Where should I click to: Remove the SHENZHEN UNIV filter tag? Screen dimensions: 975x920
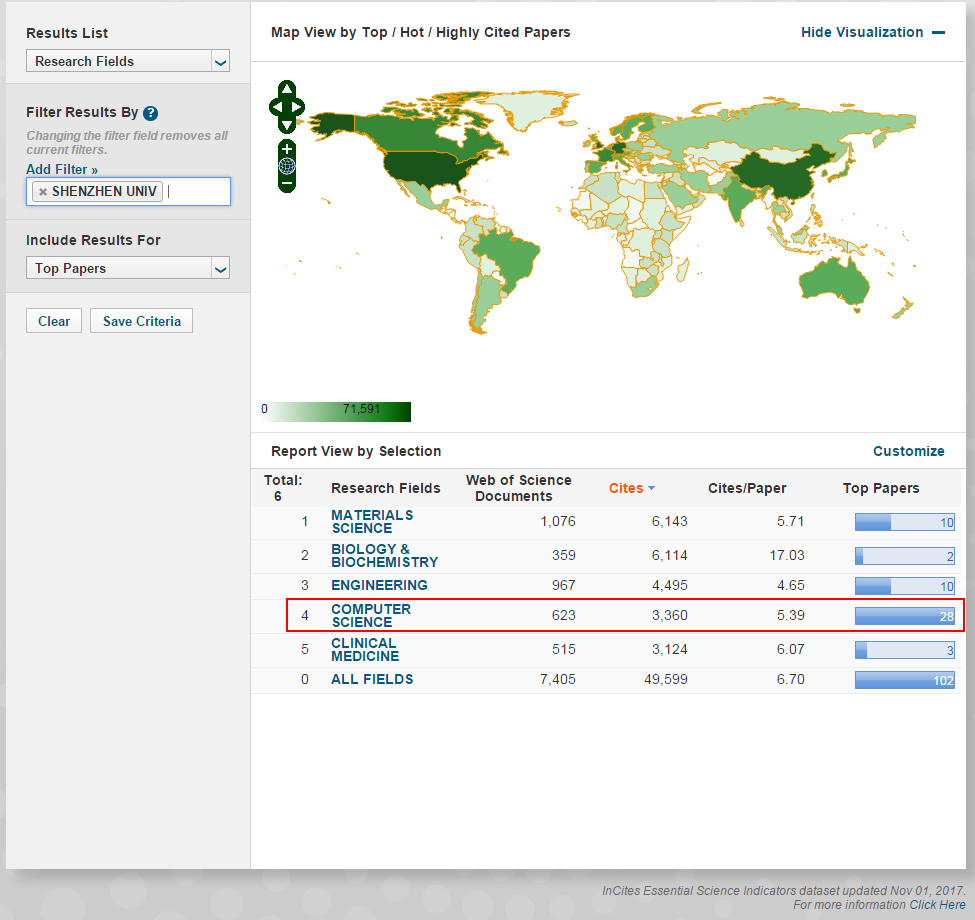(x=43, y=192)
